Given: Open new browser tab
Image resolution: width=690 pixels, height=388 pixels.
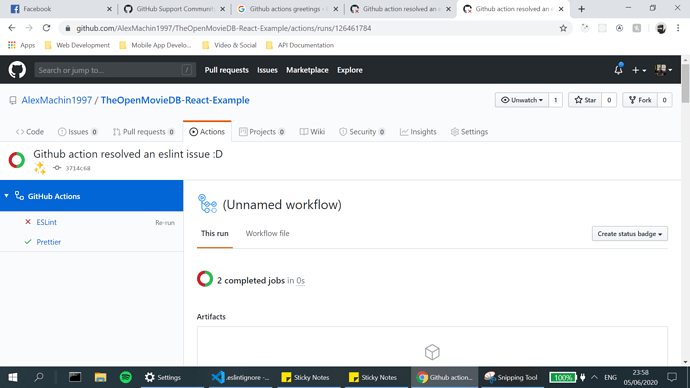Looking at the screenshot, I should 581,9.
